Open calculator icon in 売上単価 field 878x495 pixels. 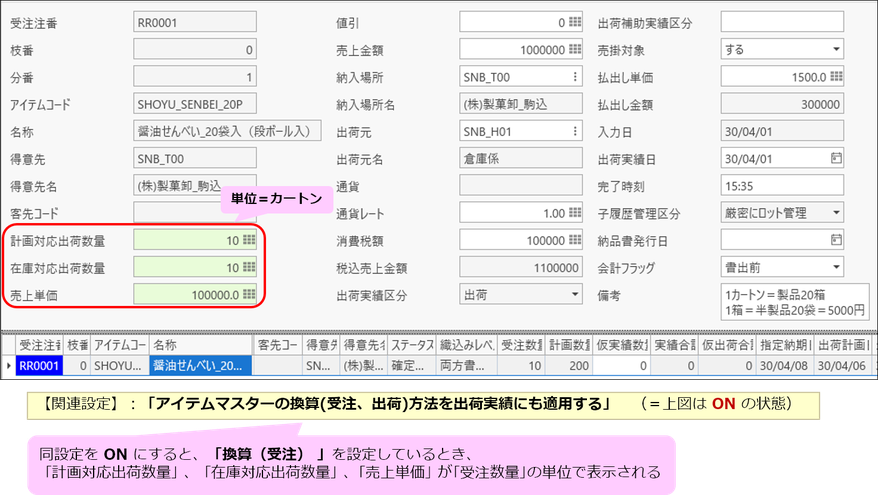click(249, 295)
